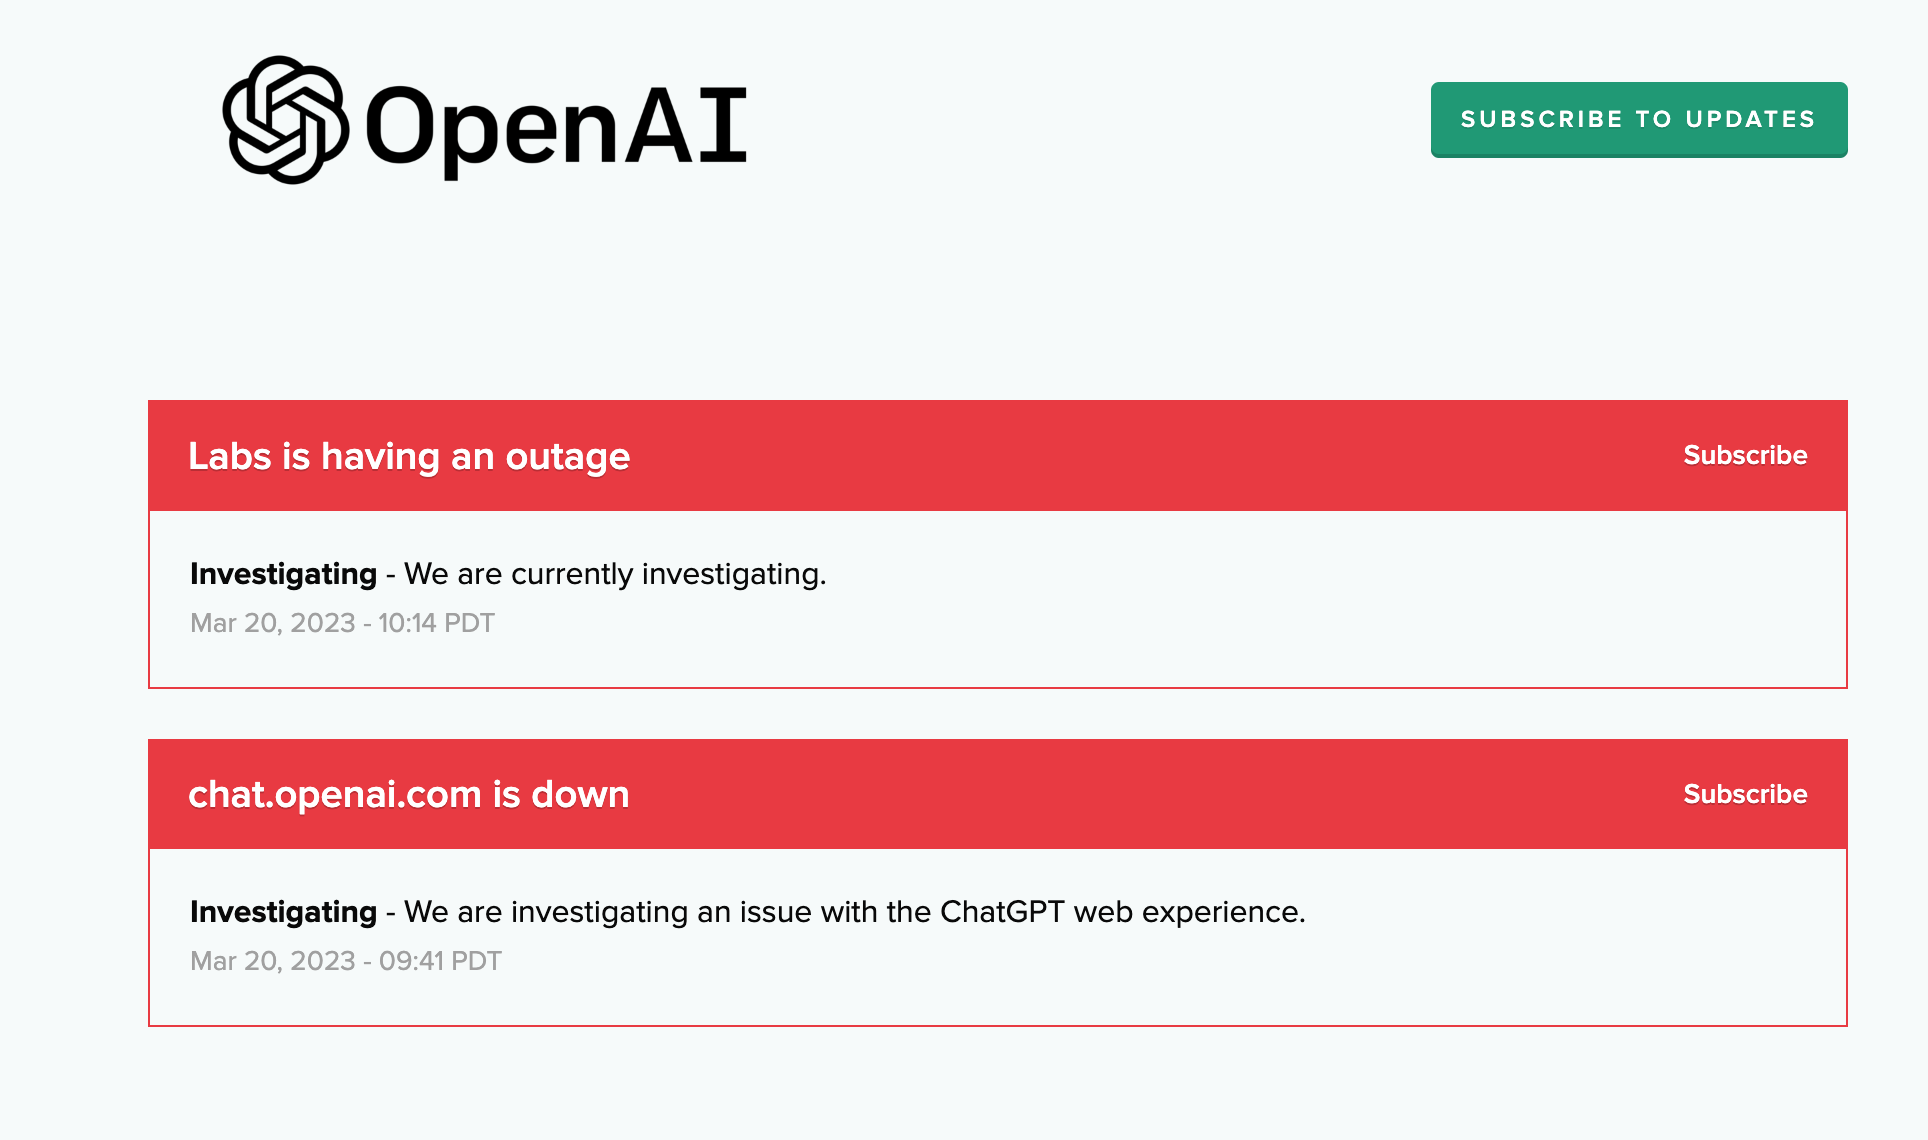Click the Subscribe link on the top incident
The width and height of the screenshot is (1928, 1140).
(x=1745, y=455)
